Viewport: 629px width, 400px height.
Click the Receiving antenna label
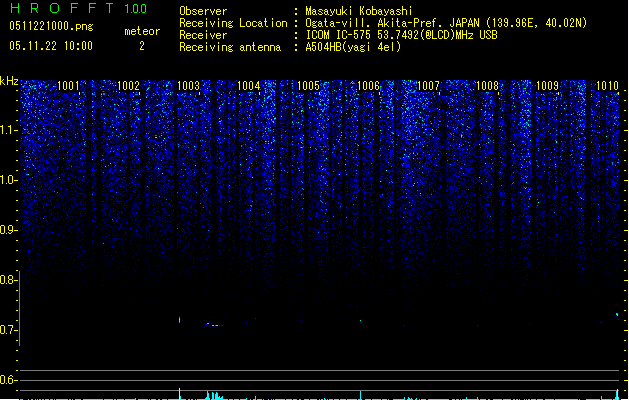(230, 47)
